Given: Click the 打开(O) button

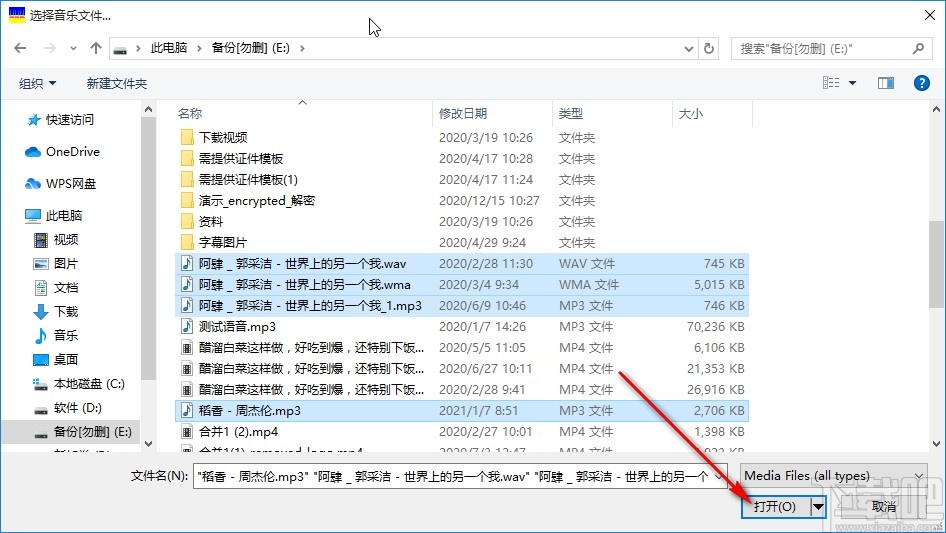Looking at the screenshot, I should [775, 506].
